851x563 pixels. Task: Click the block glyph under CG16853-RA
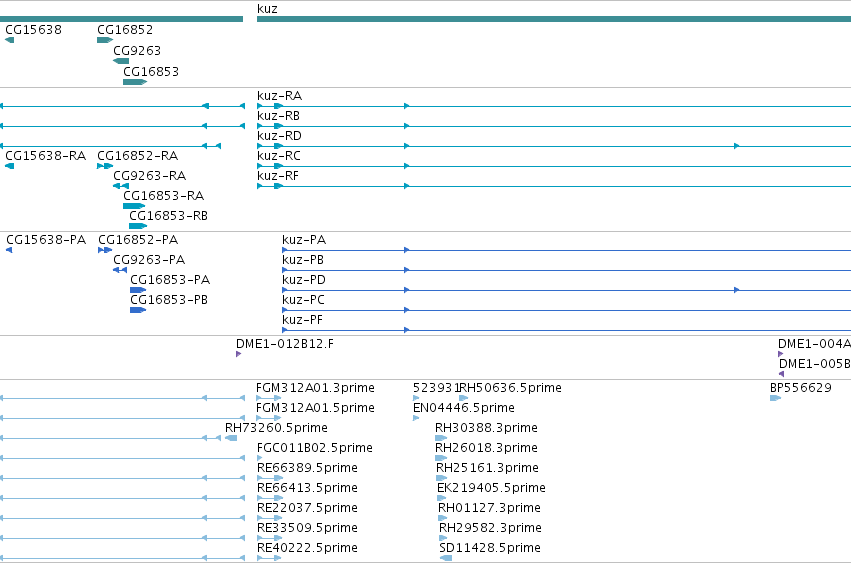point(134,206)
